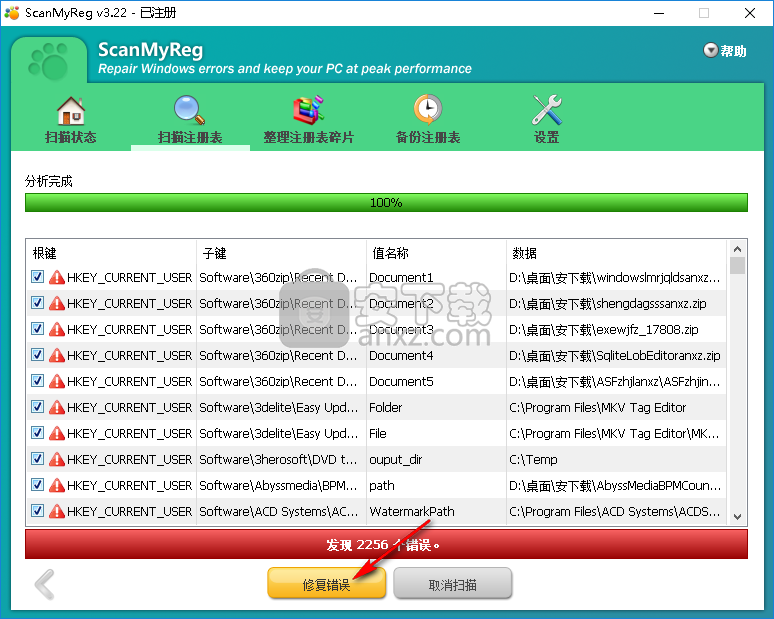Click the warning icon on Document2 row
This screenshot has height=619, width=774.
click(x=57, y=303)
